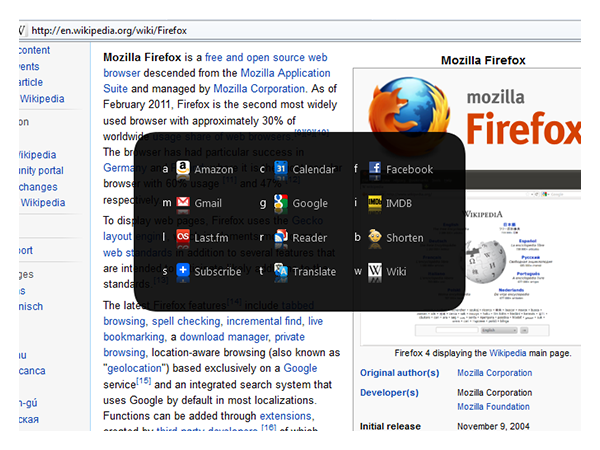Select the Shorten URL icon
Viewport: 600px width, 450px height.
pyautogui.click(x=375, y=237)
